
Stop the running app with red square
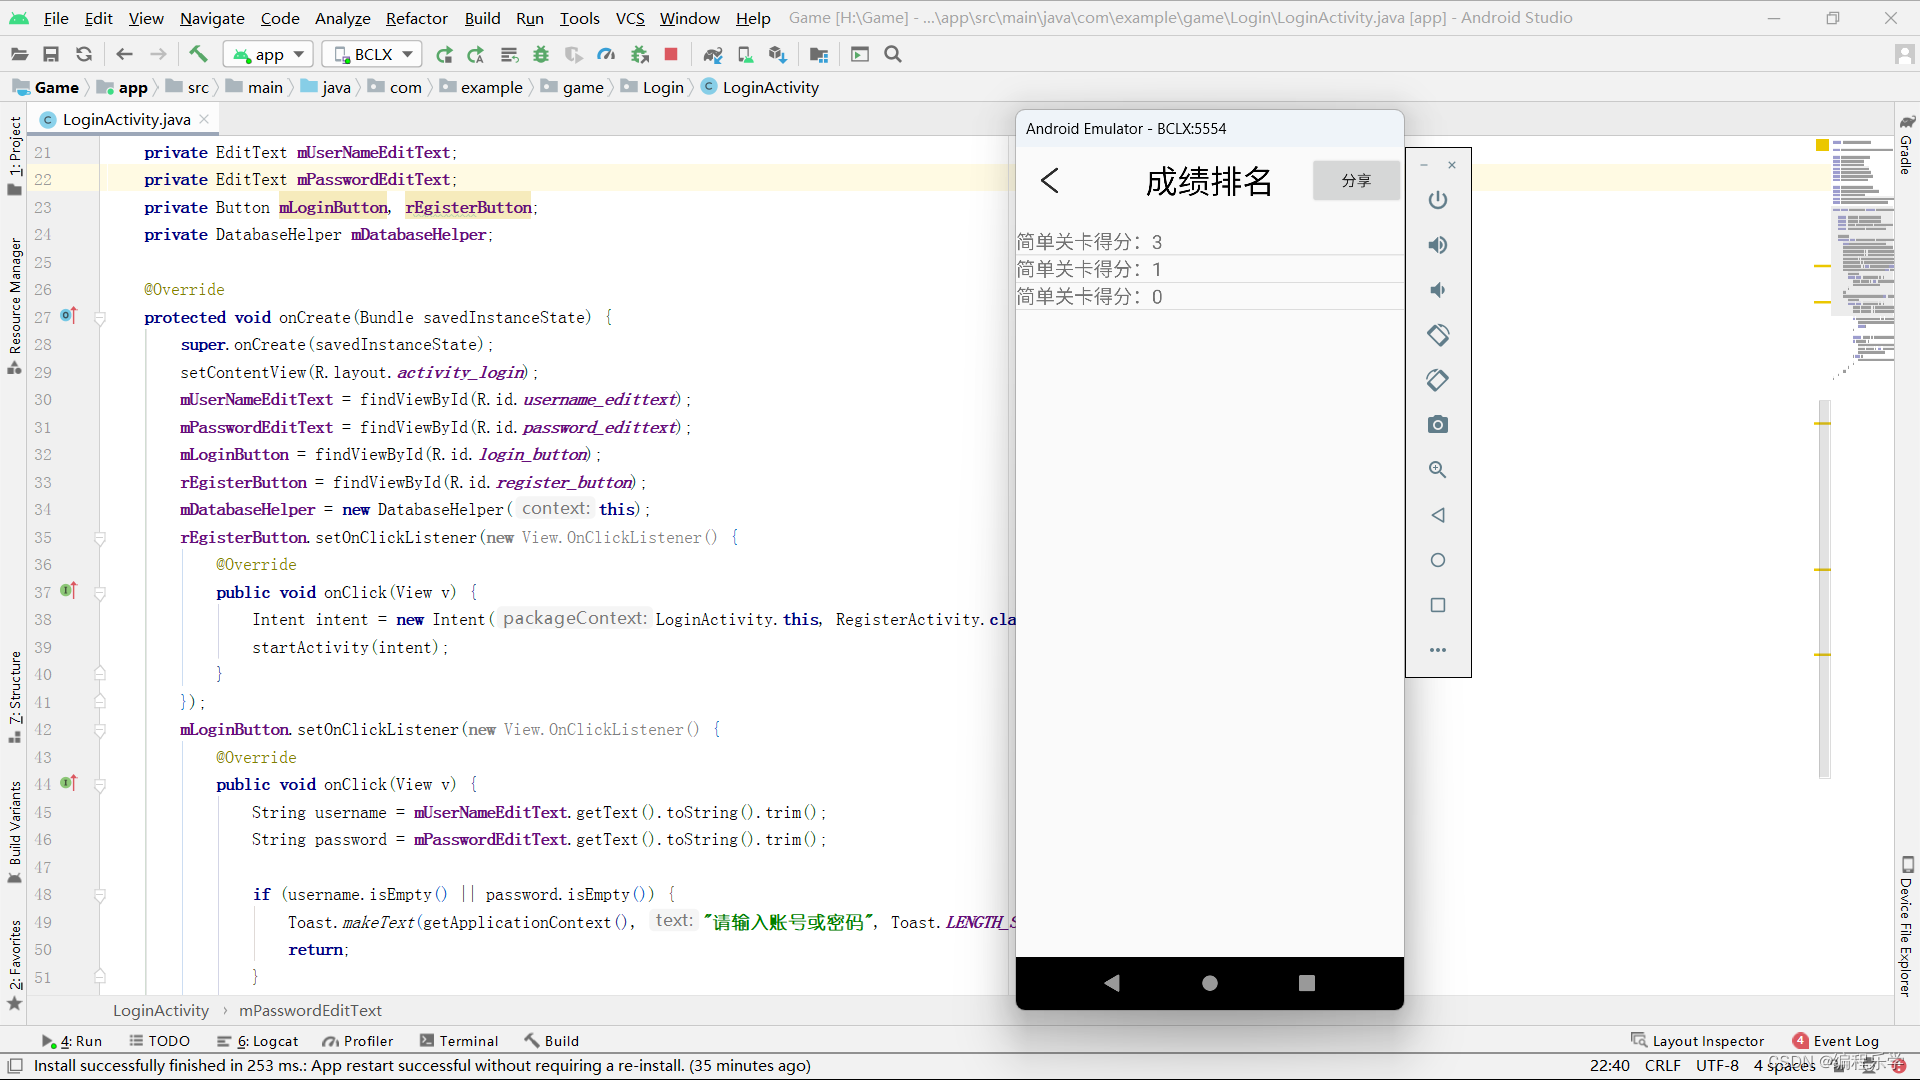click(x=671, y=54)
